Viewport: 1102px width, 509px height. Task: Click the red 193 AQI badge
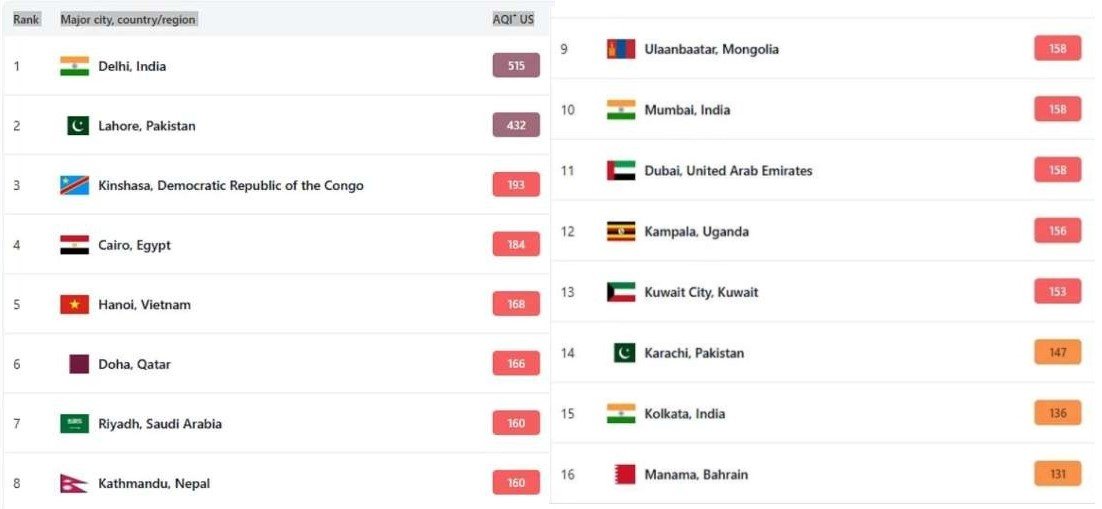pyautogui.click(x=516, y=185)
